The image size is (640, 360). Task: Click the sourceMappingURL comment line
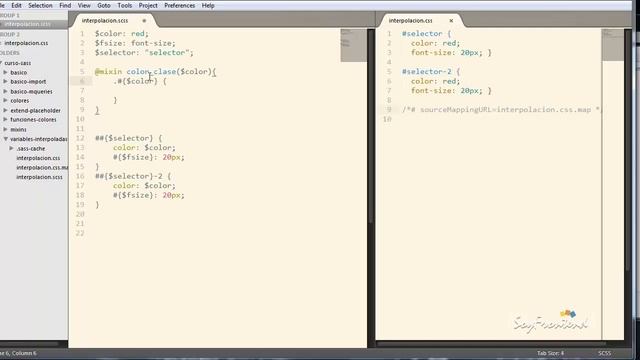(x=502, y=110)
